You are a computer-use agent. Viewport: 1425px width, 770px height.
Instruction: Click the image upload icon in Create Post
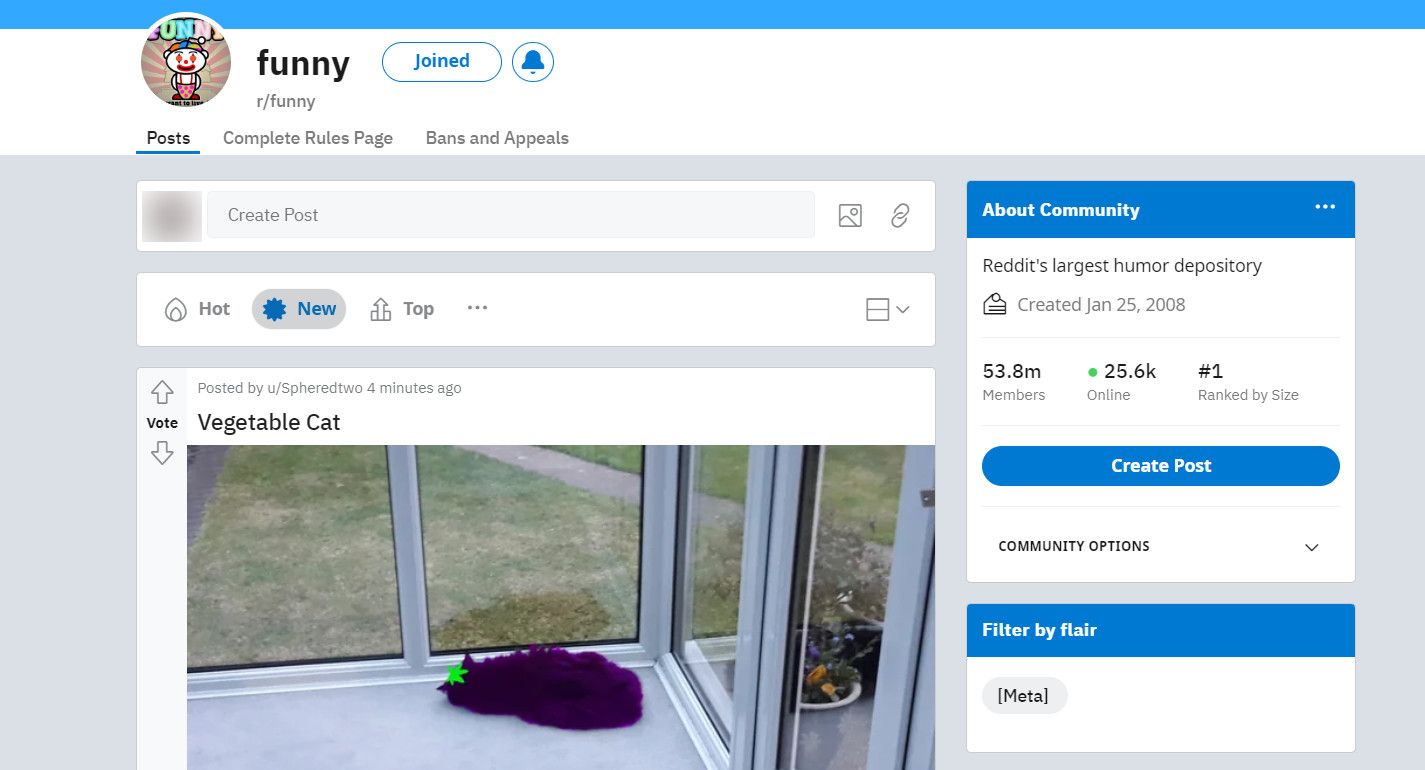tap(850, 215)
